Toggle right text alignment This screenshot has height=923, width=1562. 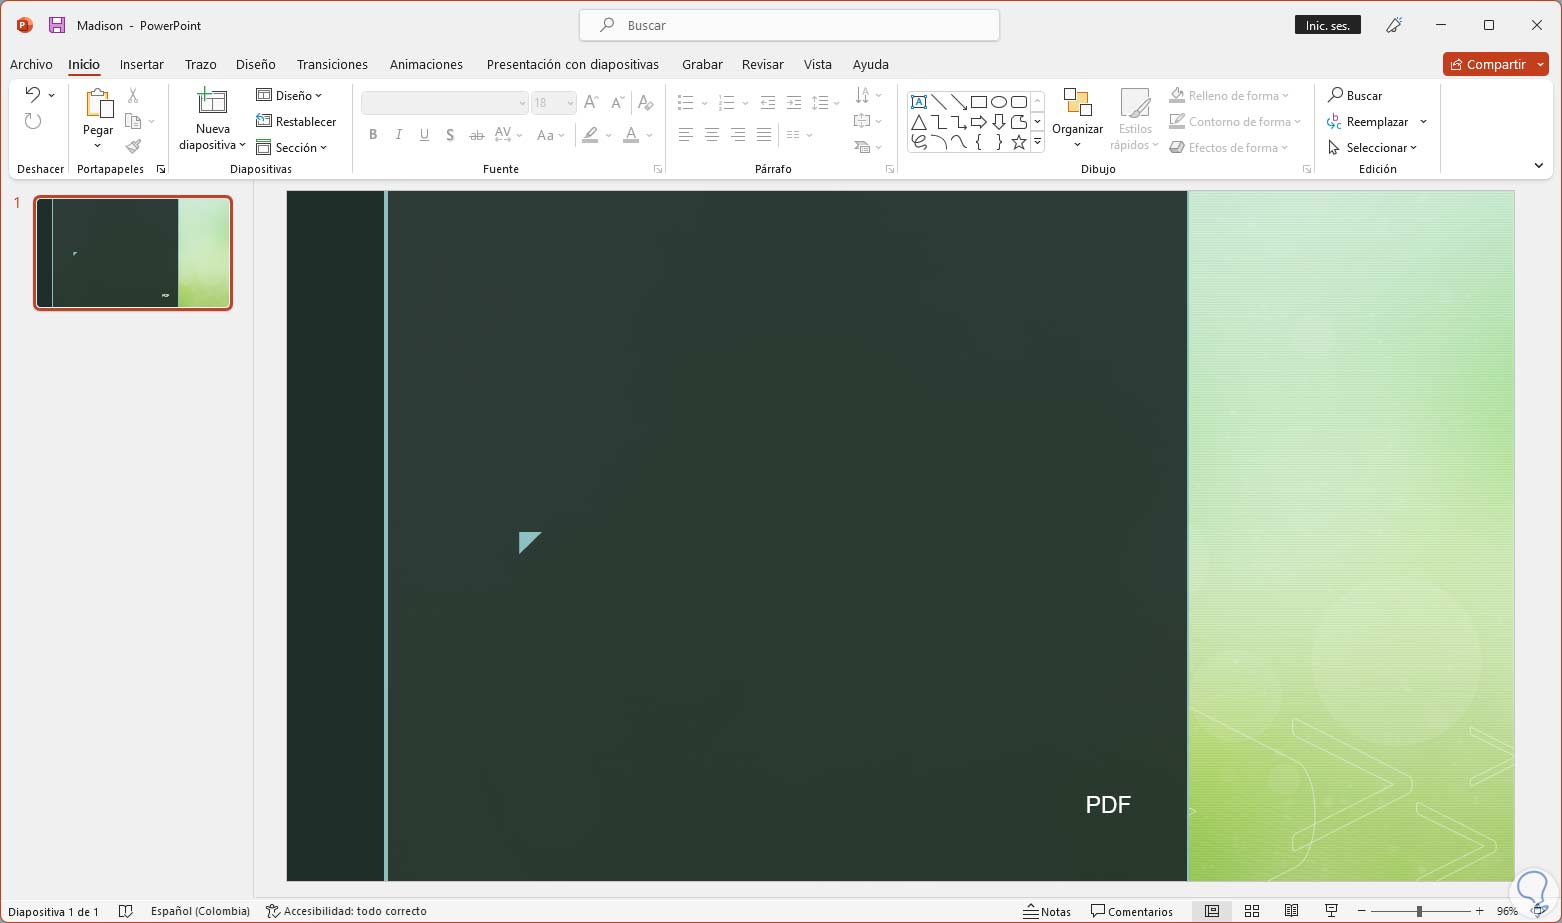[738, 135]
